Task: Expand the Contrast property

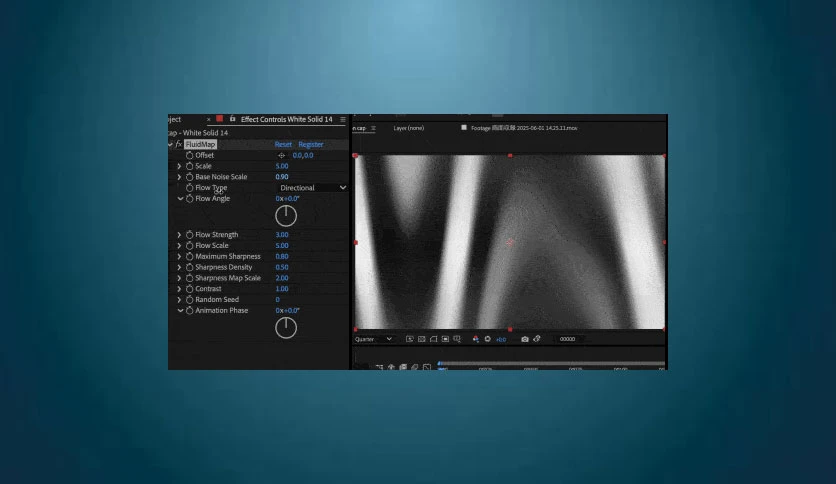Action: tap(180, 288)
